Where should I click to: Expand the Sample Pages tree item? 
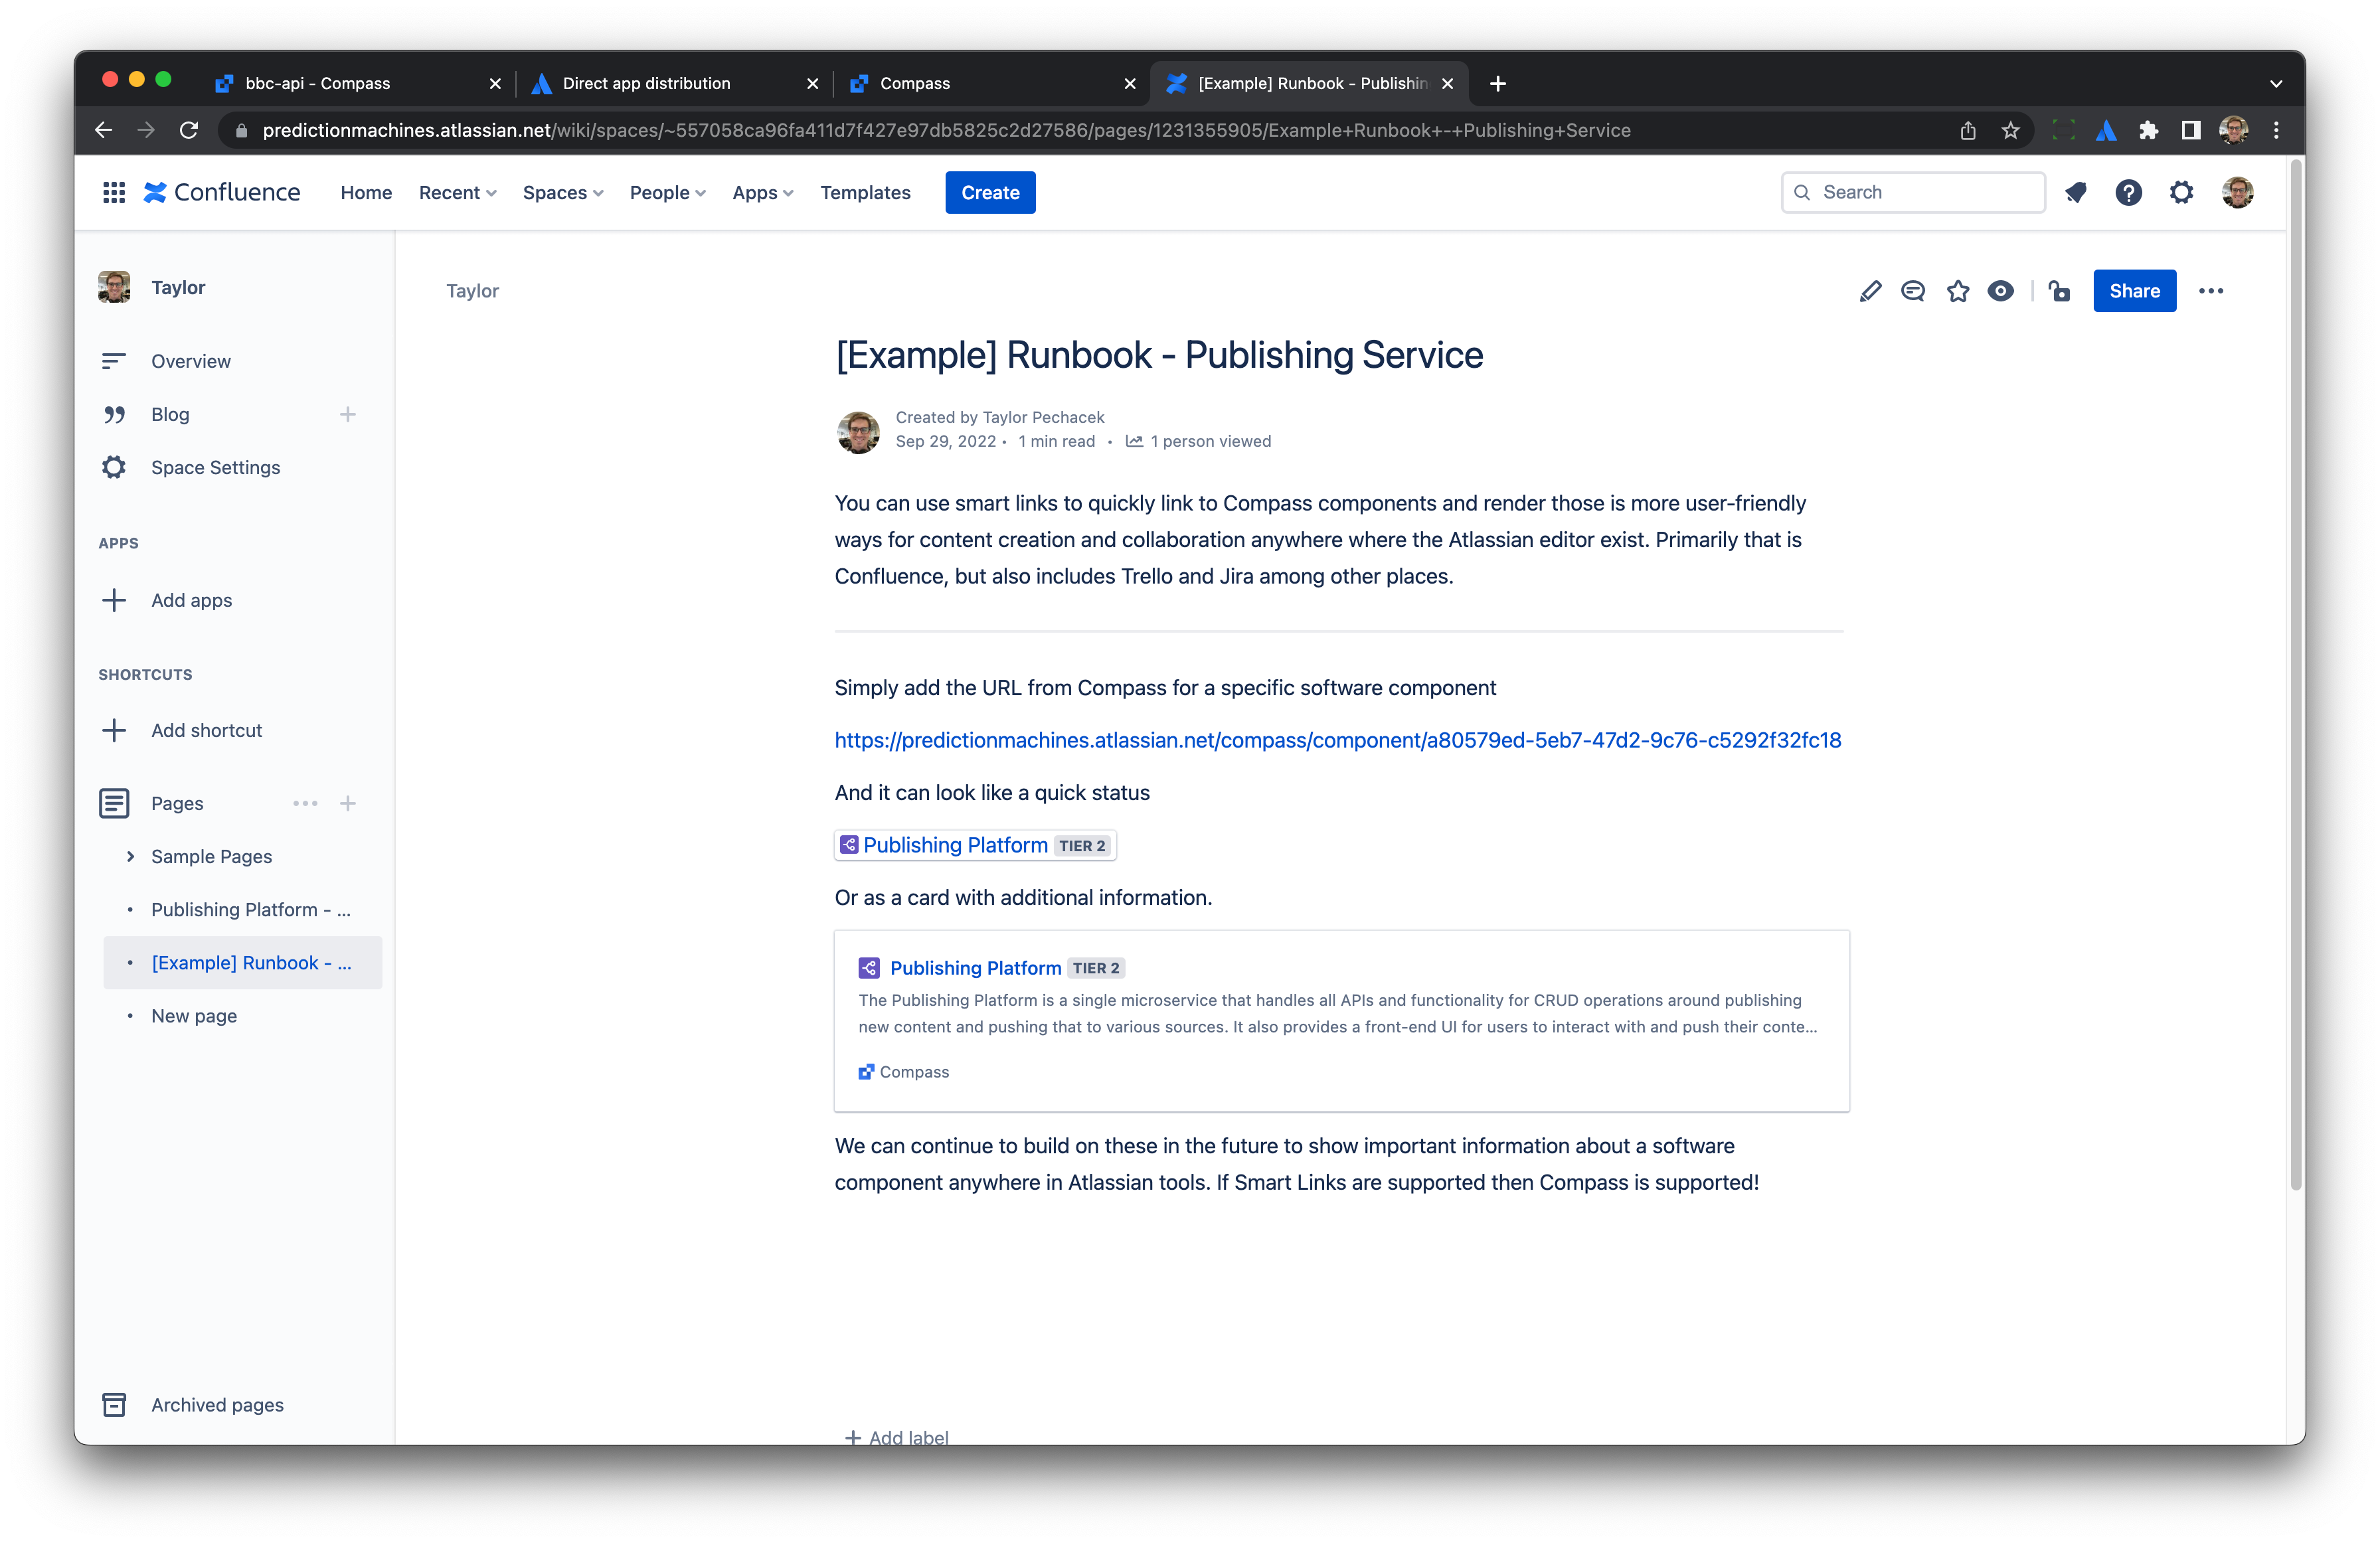pos(130,856)
